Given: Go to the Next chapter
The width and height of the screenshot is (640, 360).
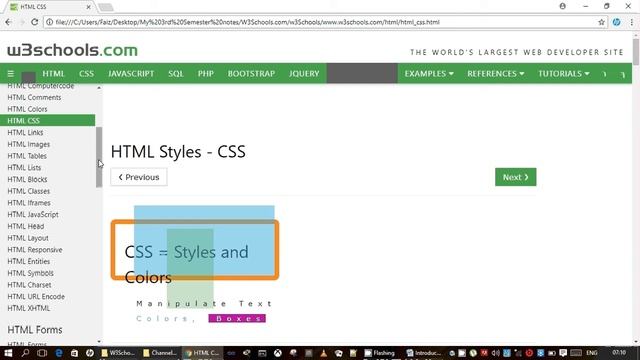Looking at the screenshot, I should (516, 177).
